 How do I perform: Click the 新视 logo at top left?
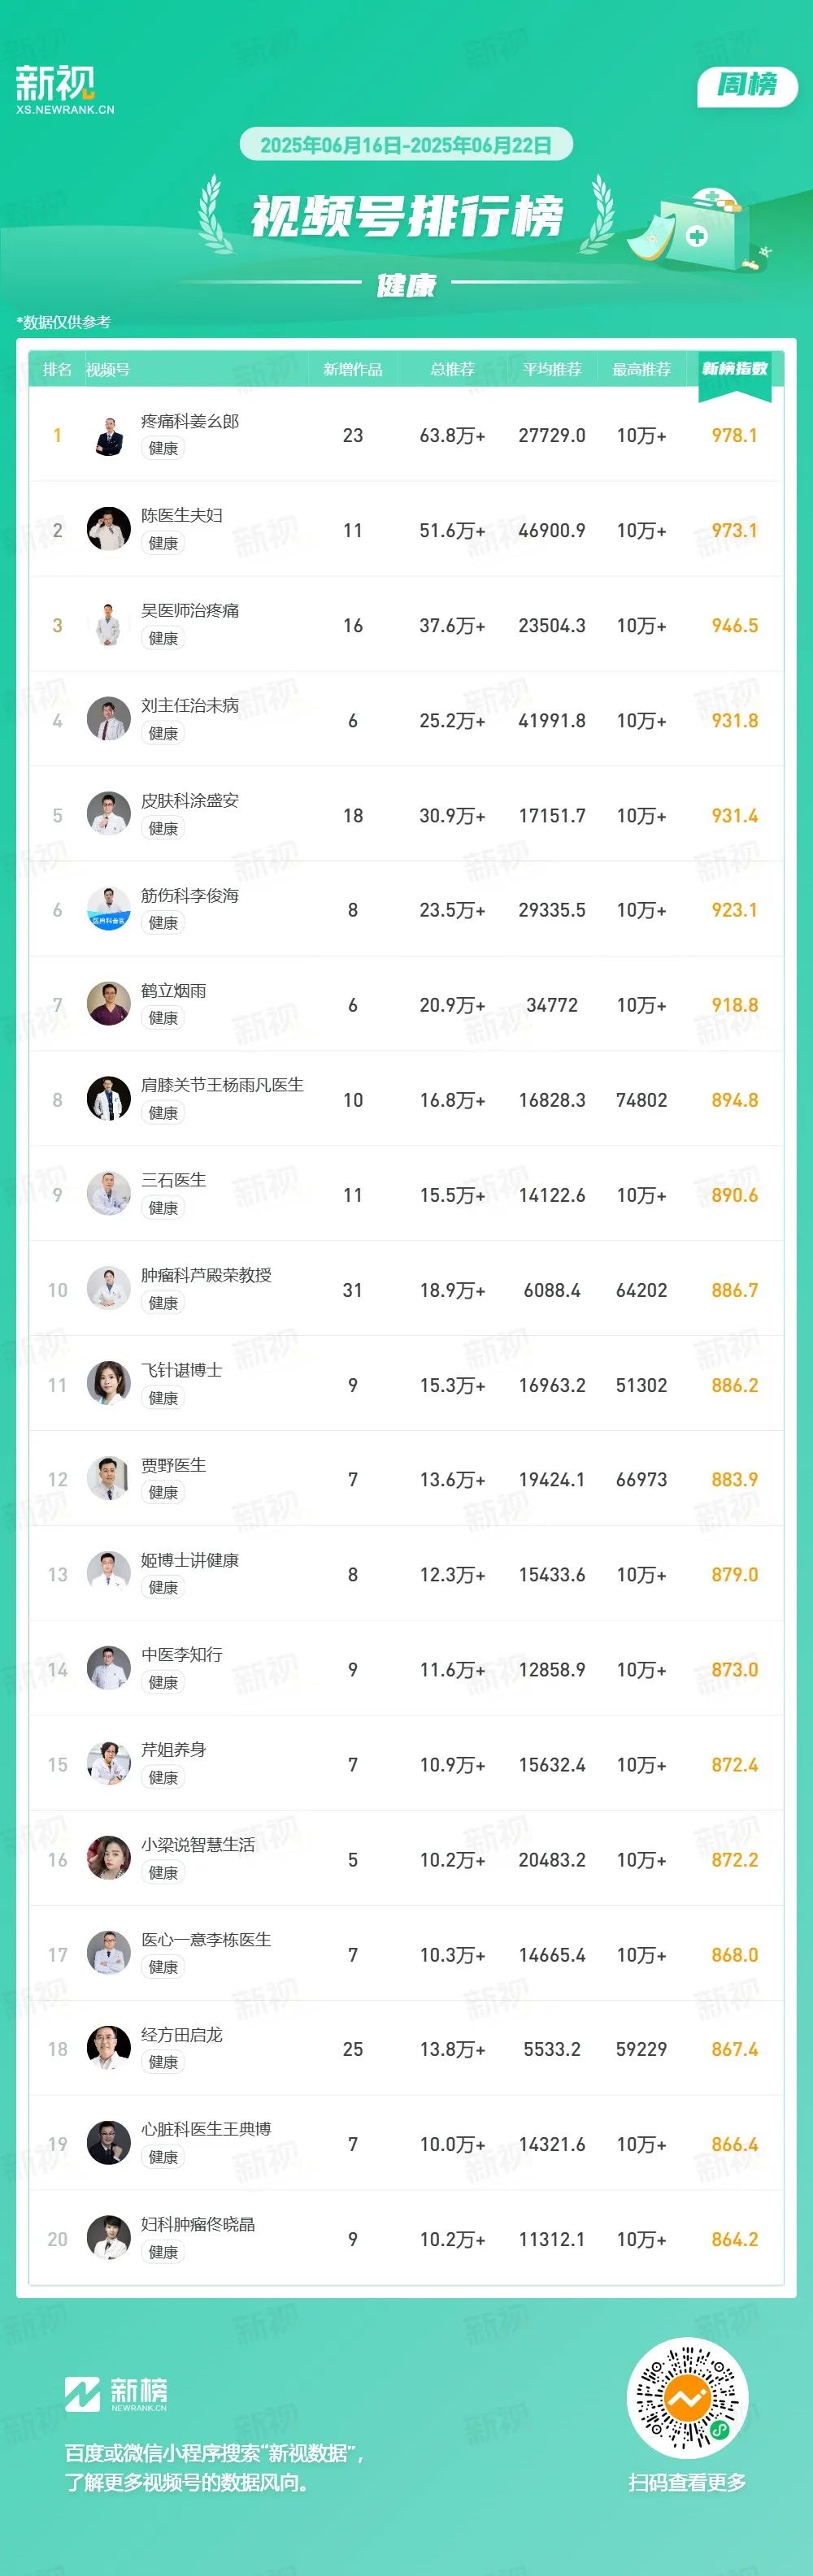pos(65,90)
